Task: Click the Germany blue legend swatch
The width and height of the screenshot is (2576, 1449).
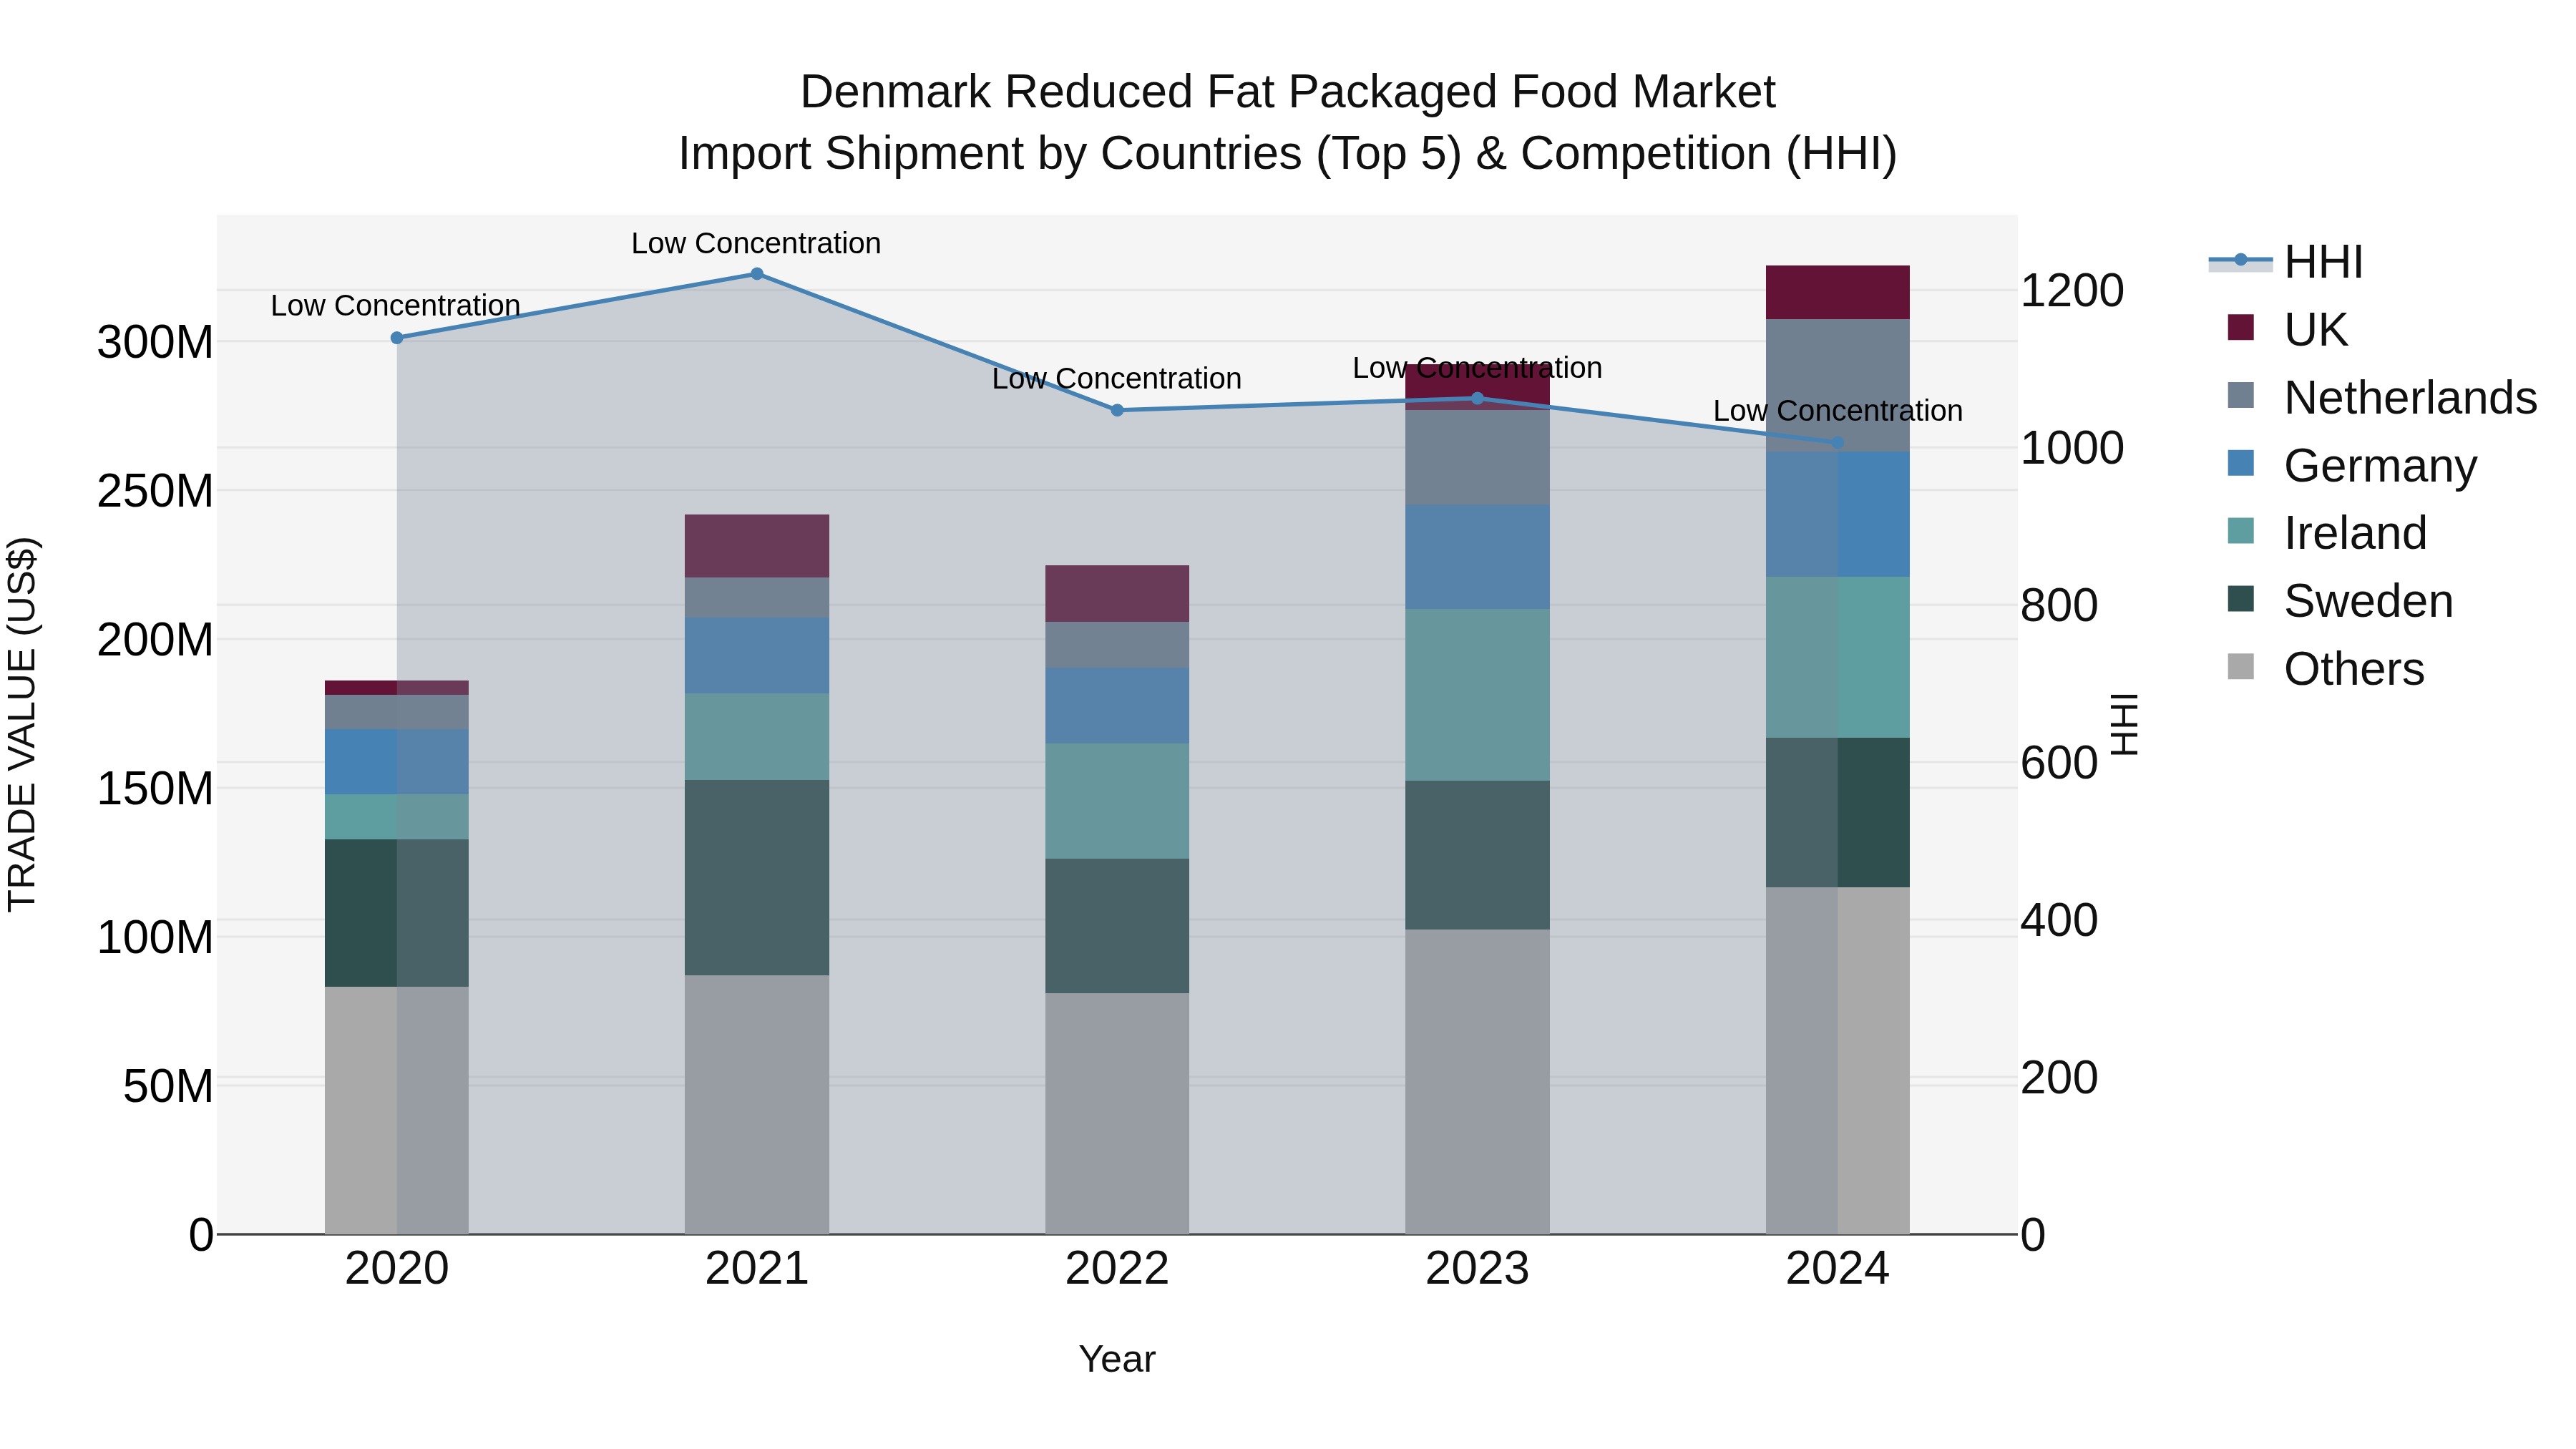Action: (2241, 463)
